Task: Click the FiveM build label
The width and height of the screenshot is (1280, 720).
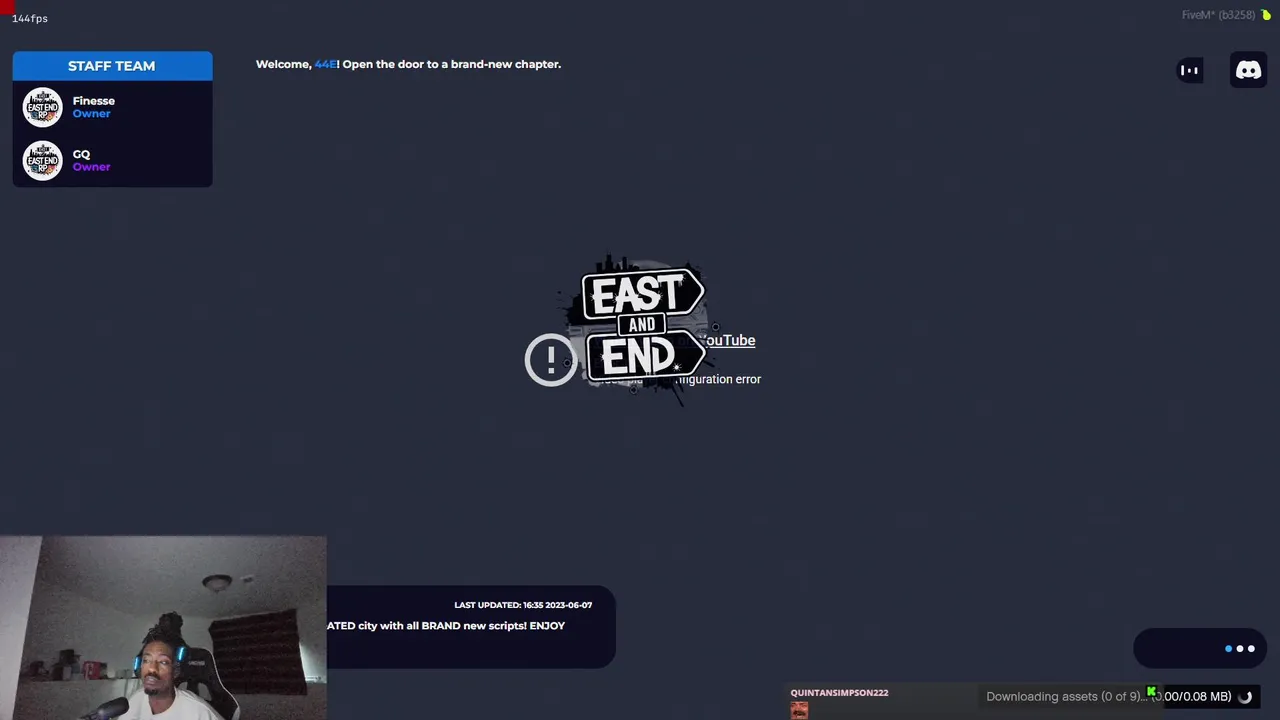Action: tap(1218, 15)
